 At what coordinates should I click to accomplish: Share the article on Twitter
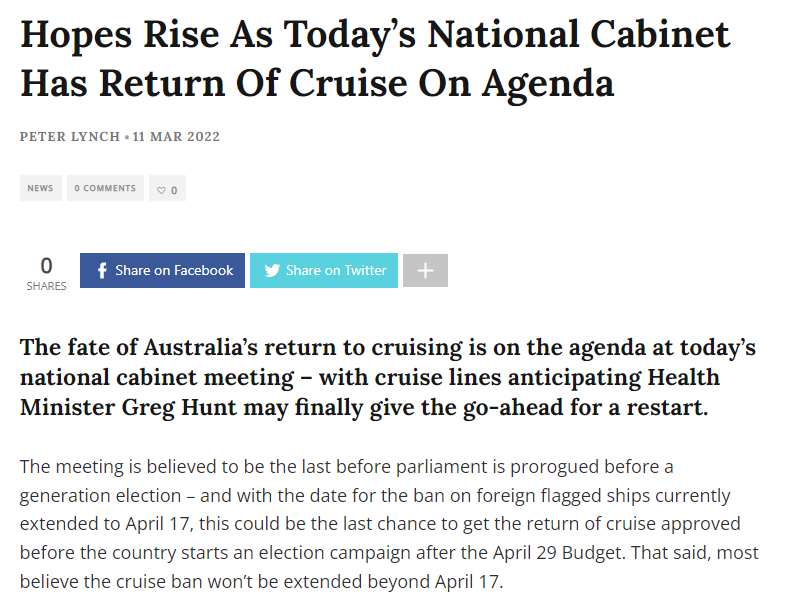pyautogui.click(x=324, y=271)
